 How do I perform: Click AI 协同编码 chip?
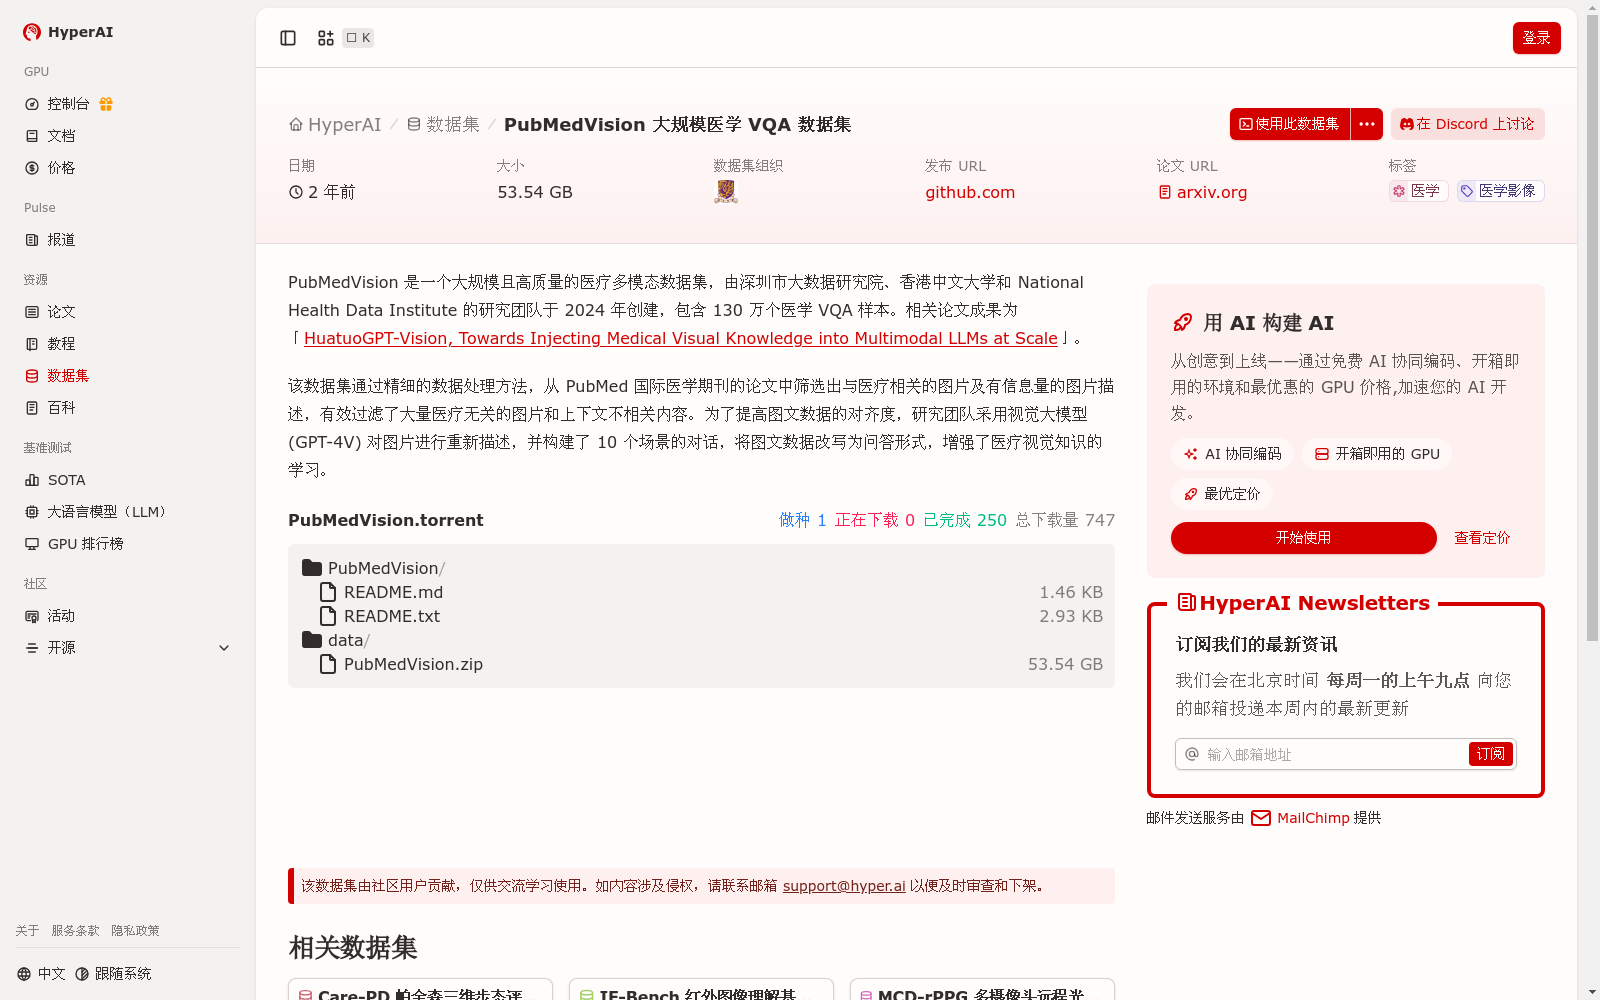click(1233, 454)
